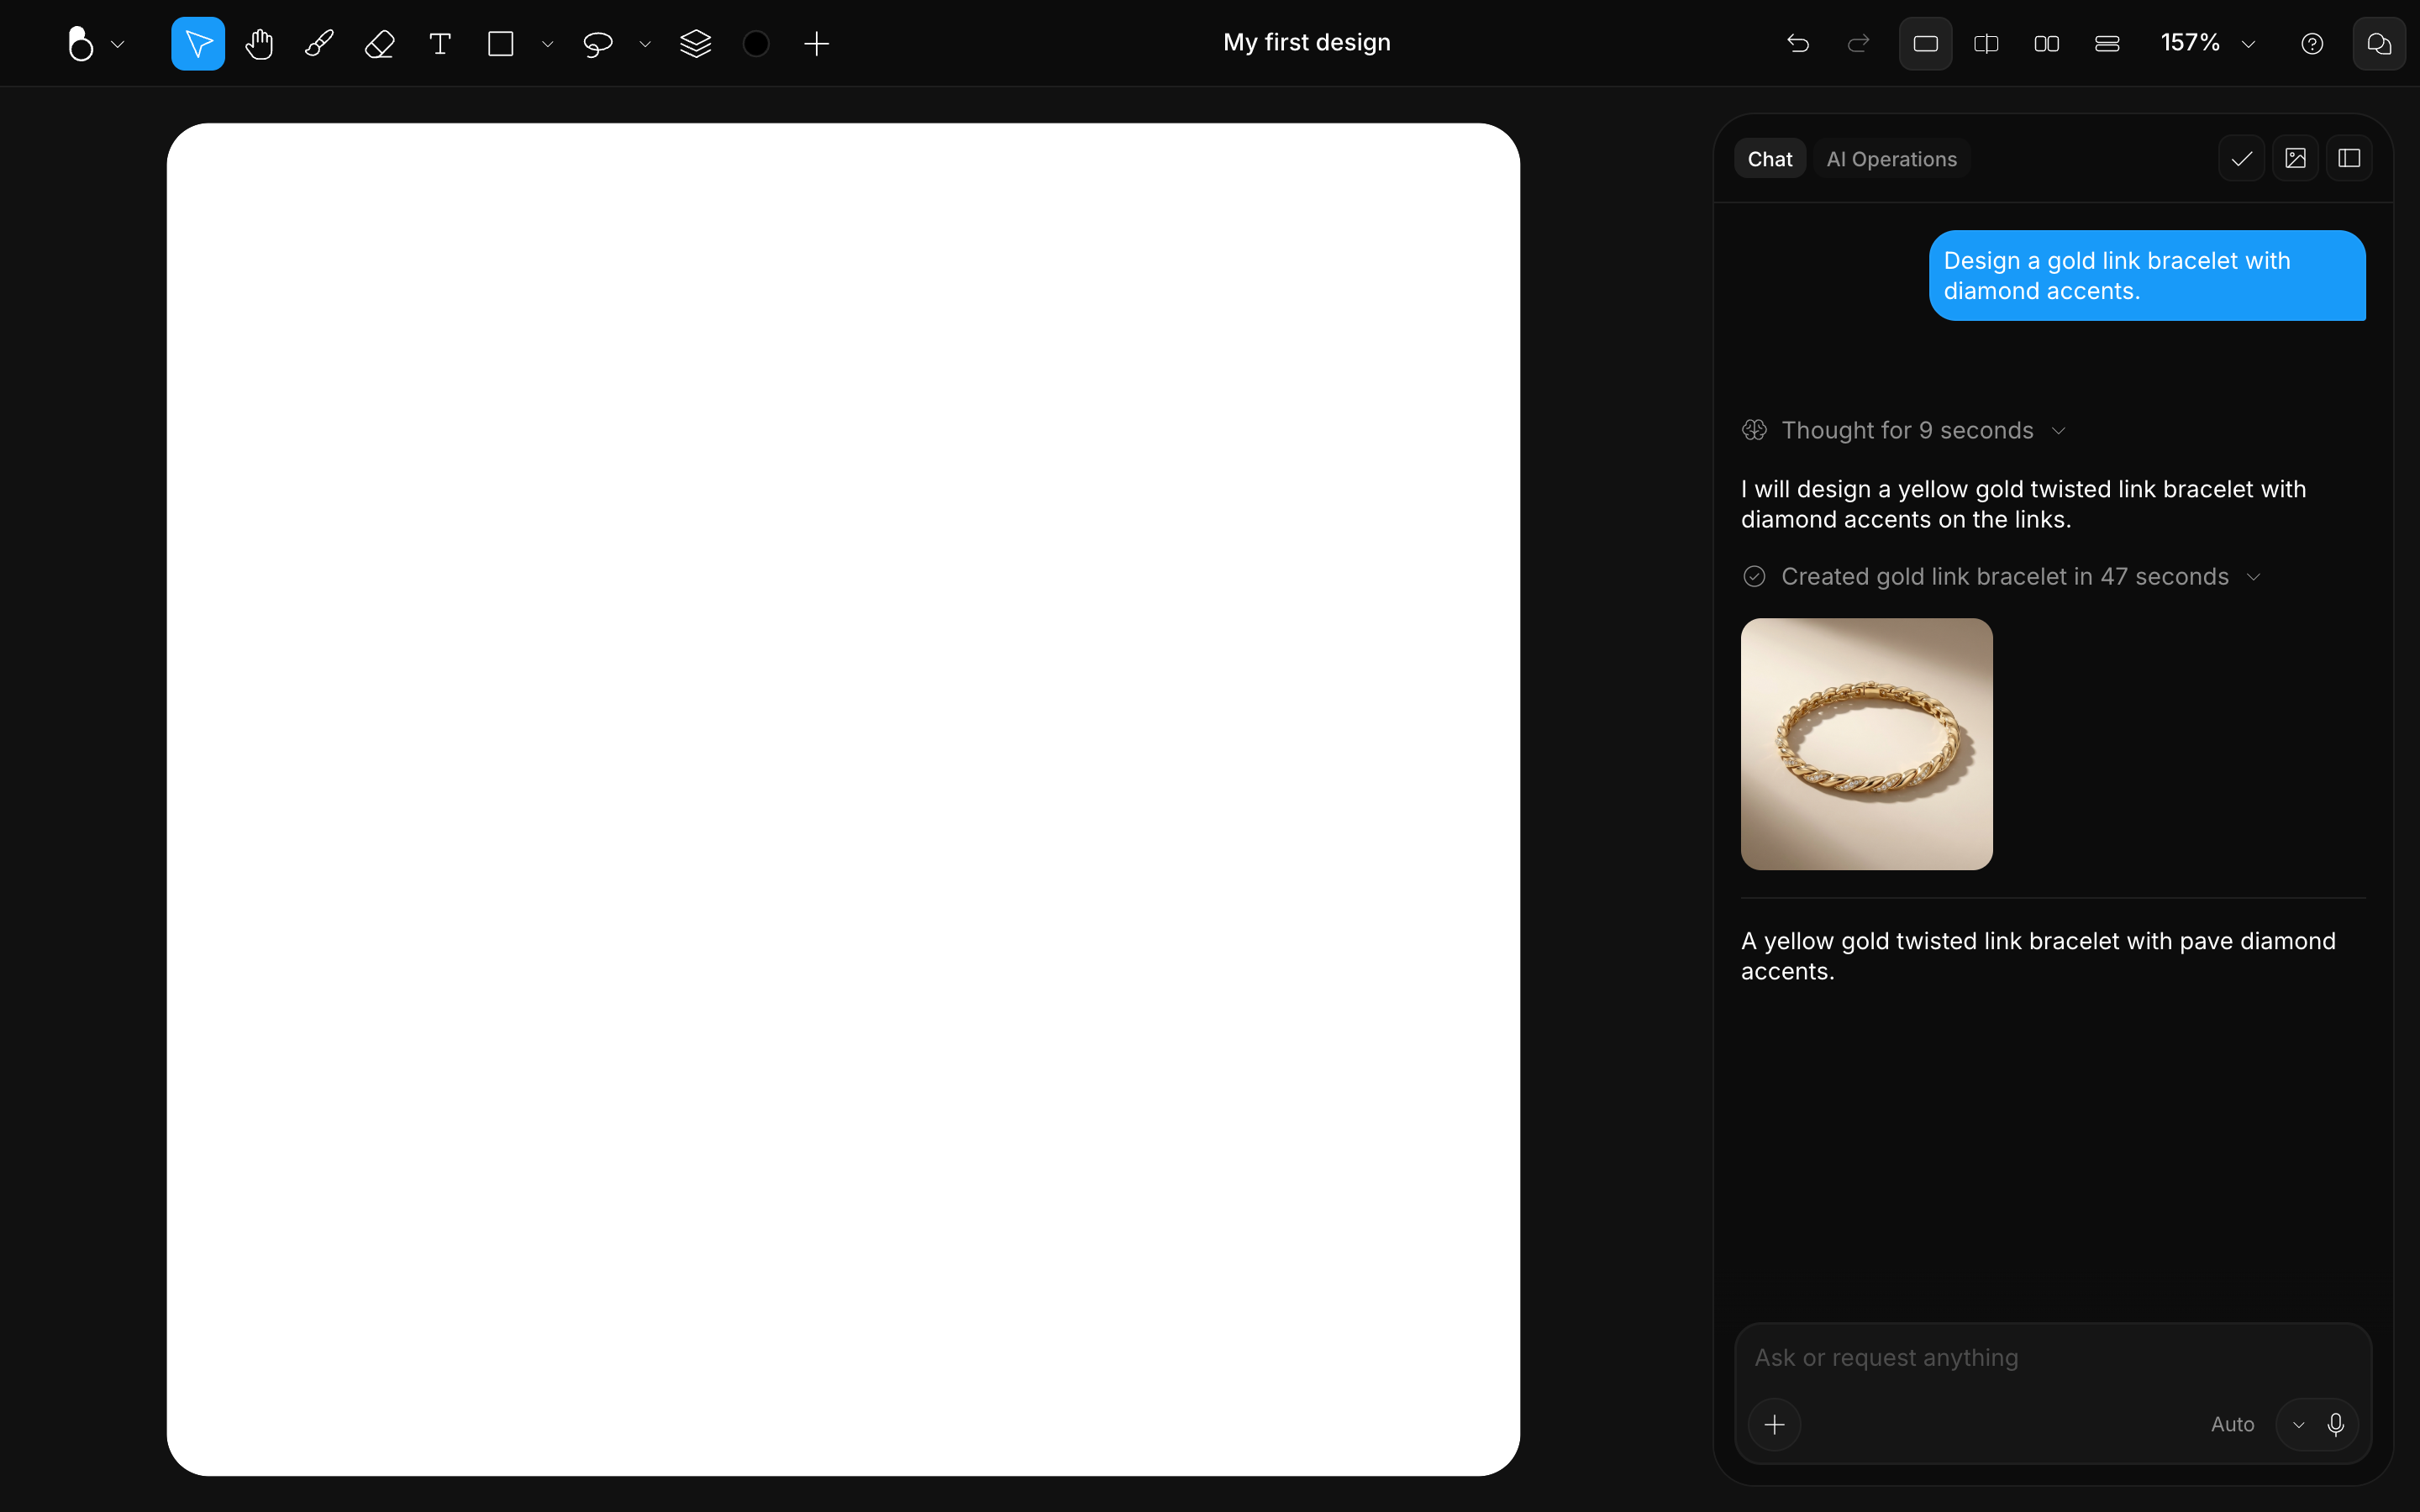Switch to single canvas view mode
Viewport: 2420px width, 1512px height.
coord(1926,44)
